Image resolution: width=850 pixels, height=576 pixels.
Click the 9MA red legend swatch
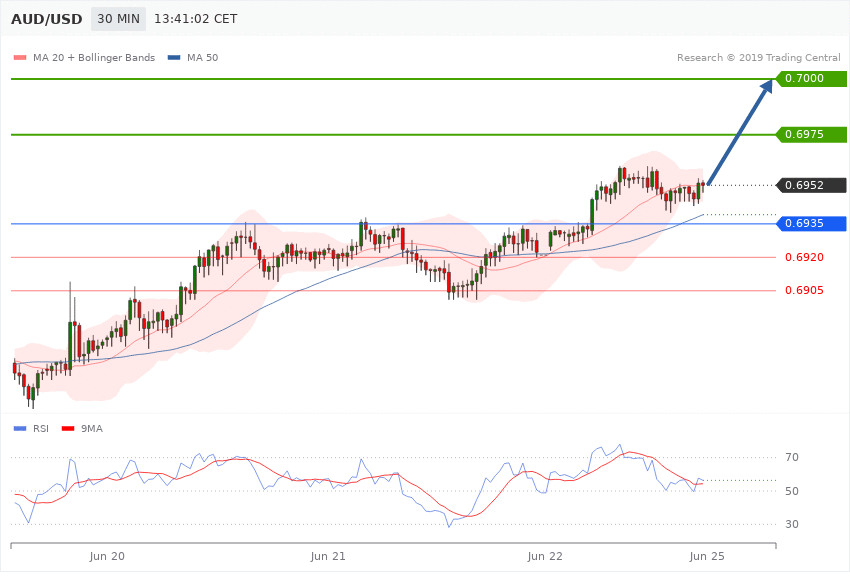coord(68,429)
